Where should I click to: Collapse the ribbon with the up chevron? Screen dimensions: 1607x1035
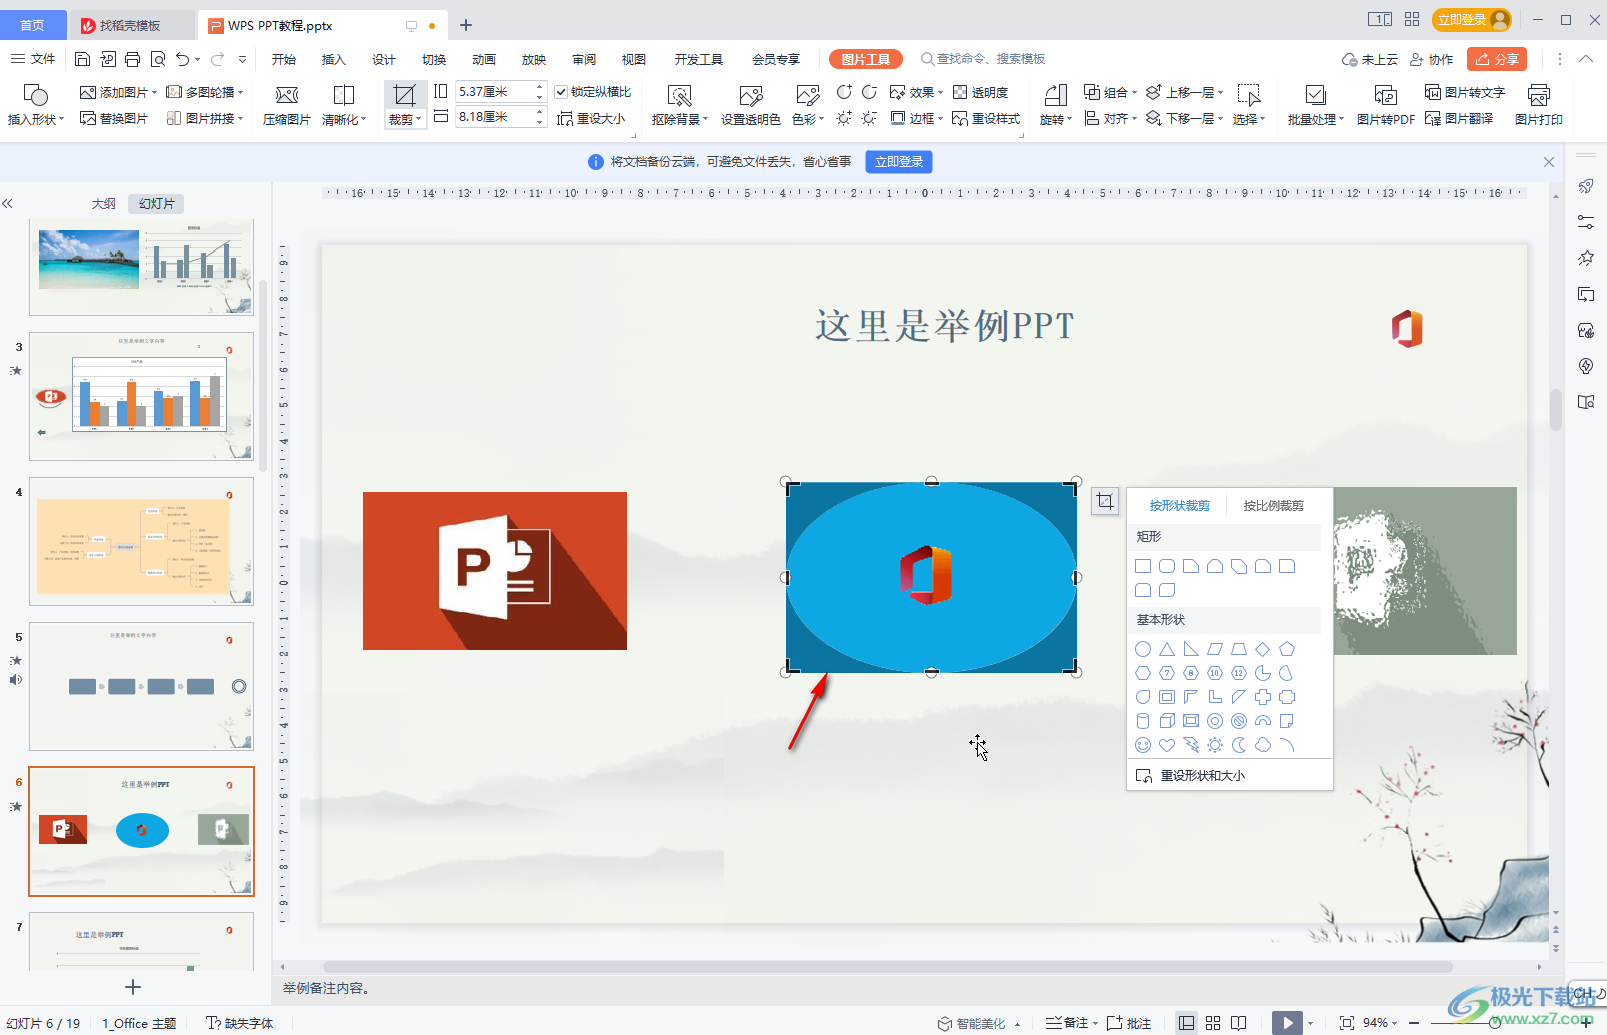(x=1586, y=59)
